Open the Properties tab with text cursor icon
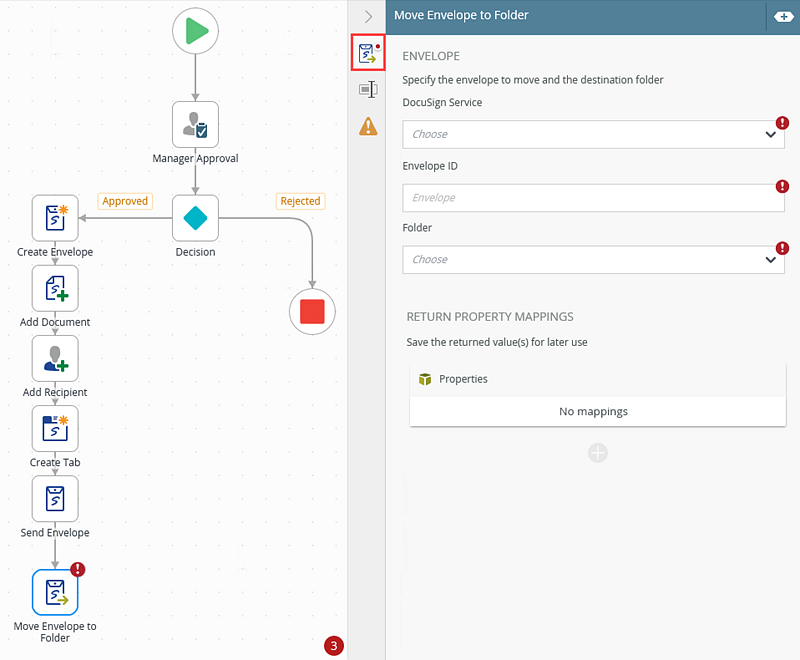Viewport: 800px width, 660px height. [x=368, y=90]
